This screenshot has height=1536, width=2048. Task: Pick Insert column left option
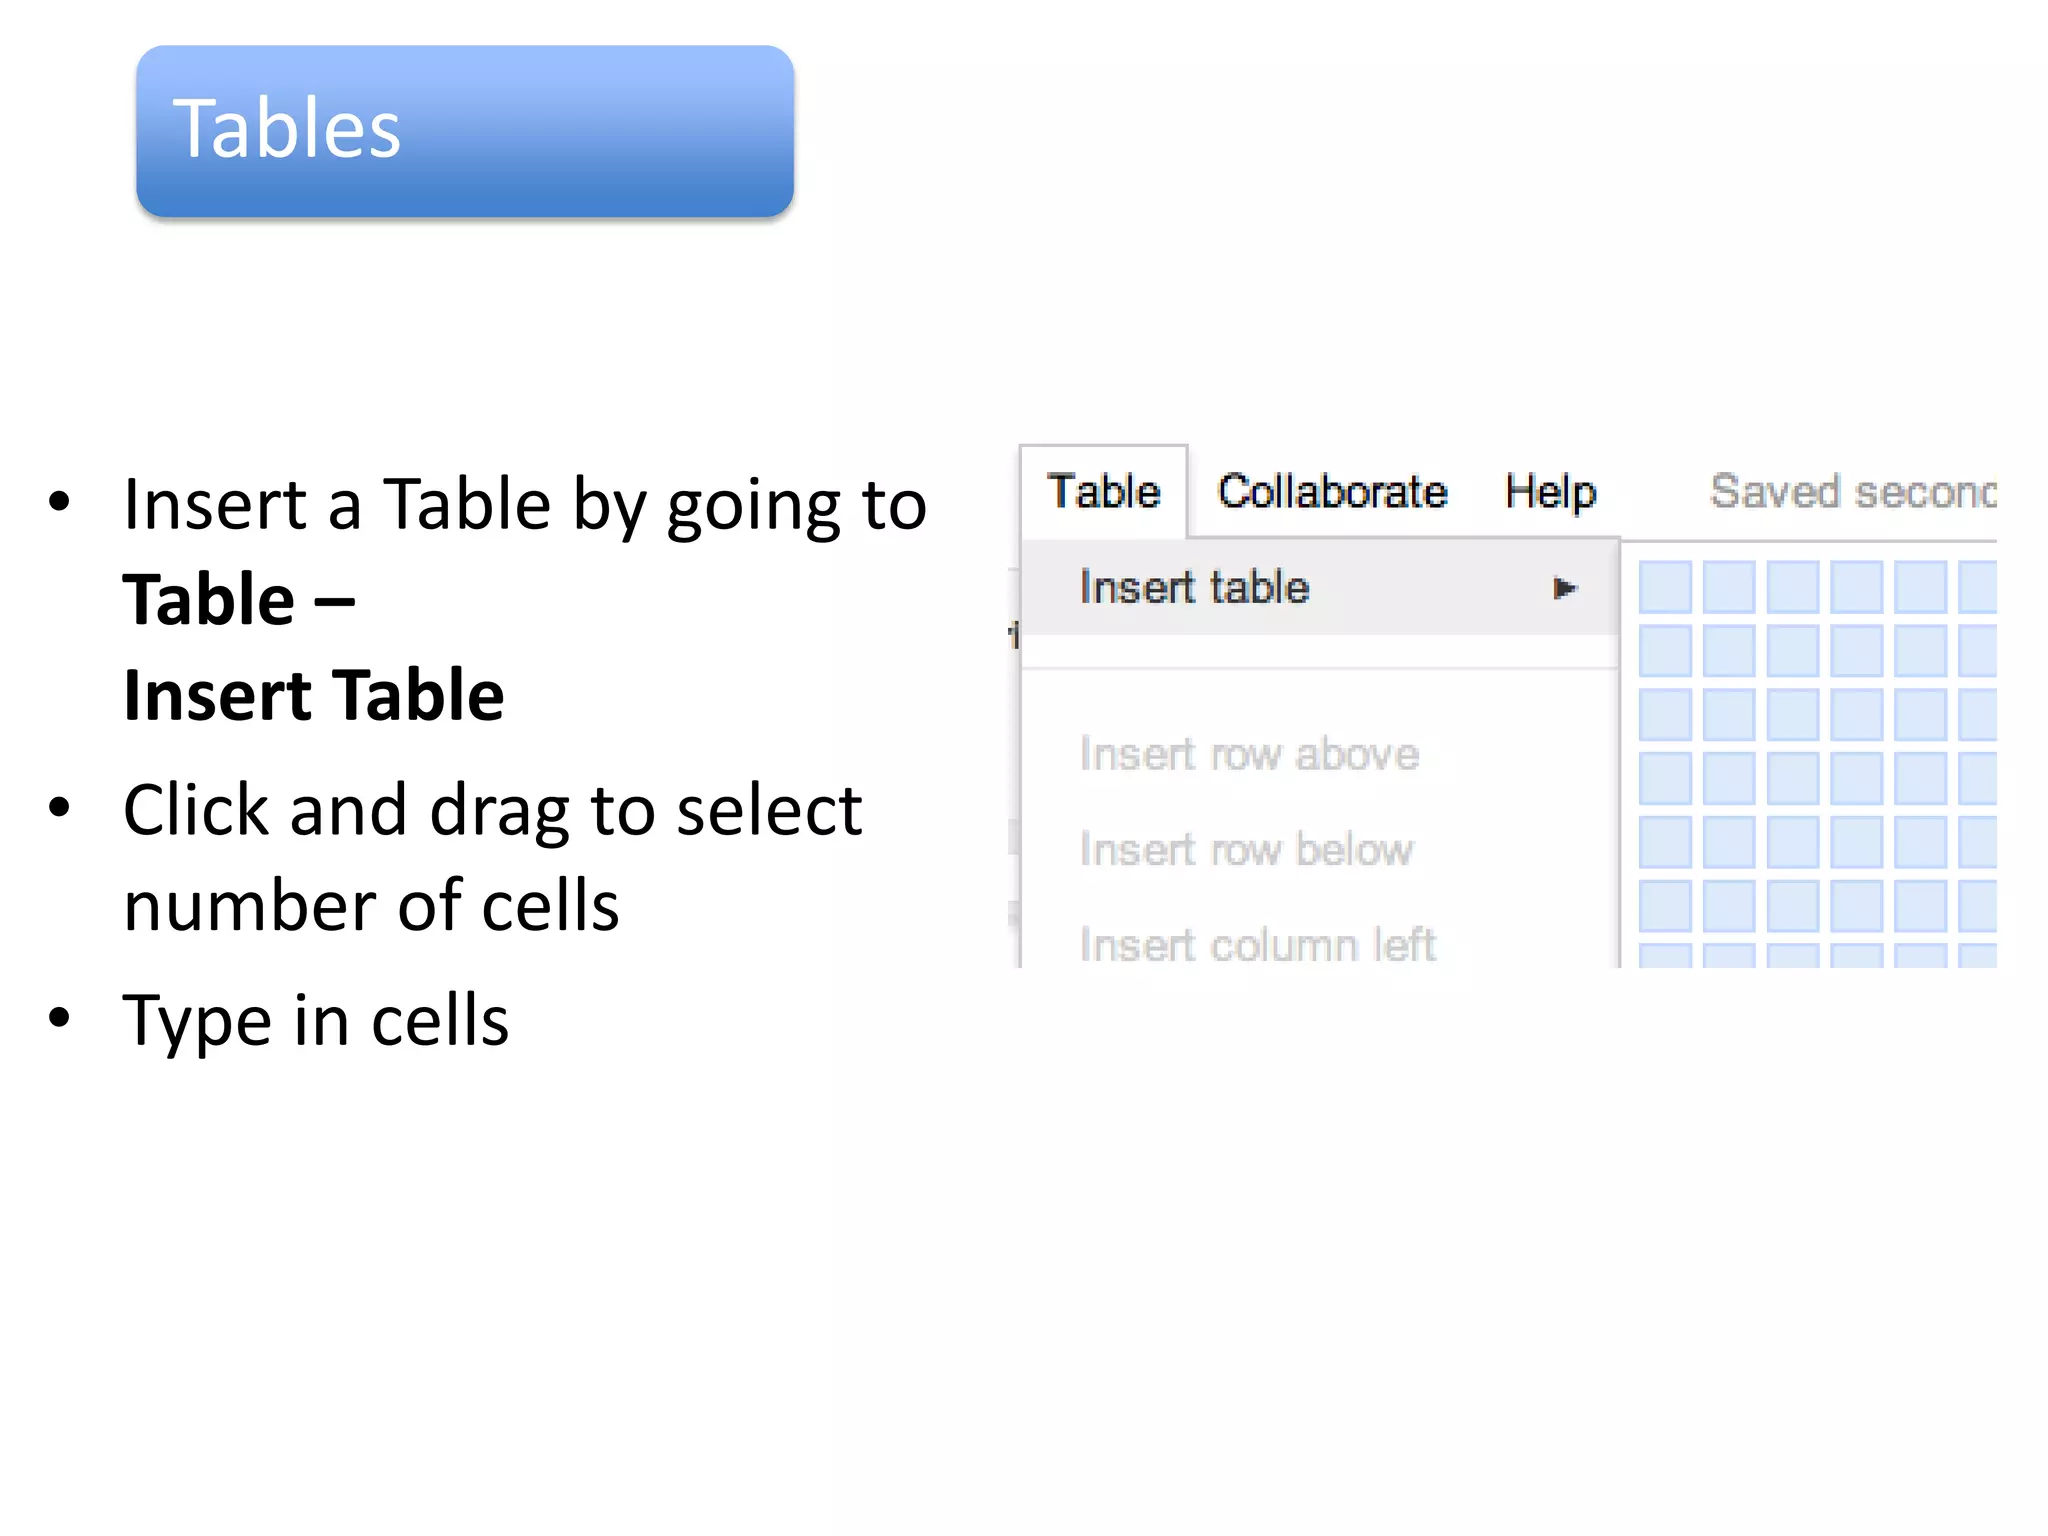pyautogui.click(x=1257, y=945)
